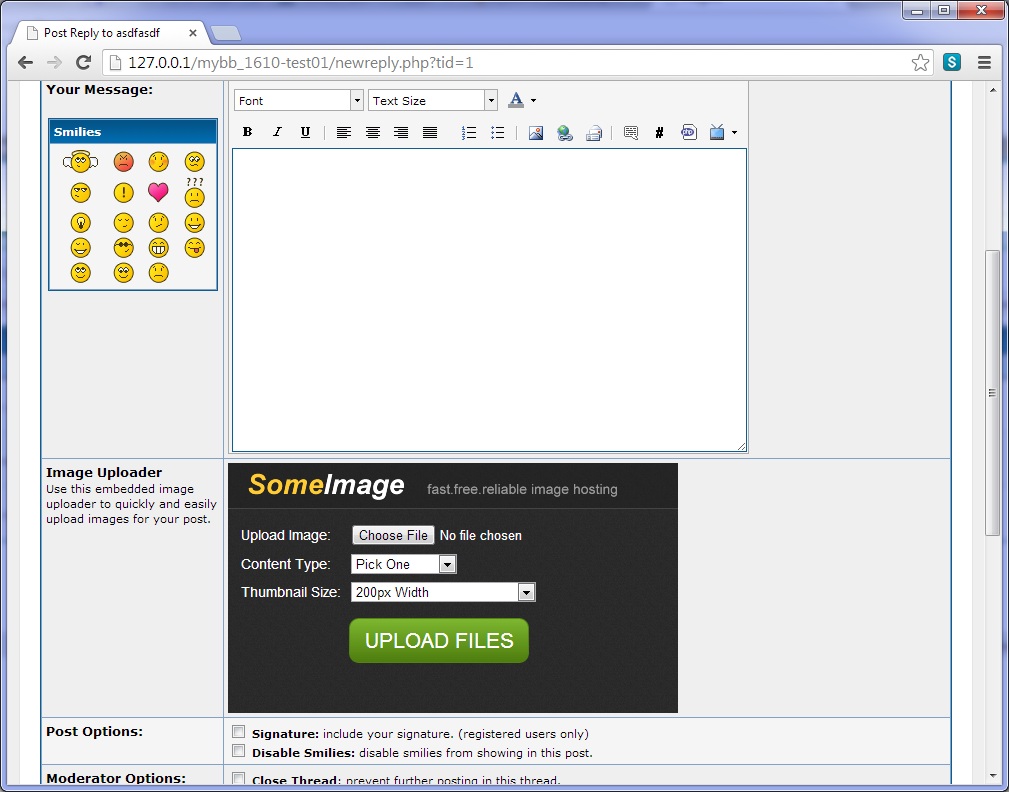The width and height of the screenshot is (1009, 792).
Task: Center align the message text
Action: point(372,132)
